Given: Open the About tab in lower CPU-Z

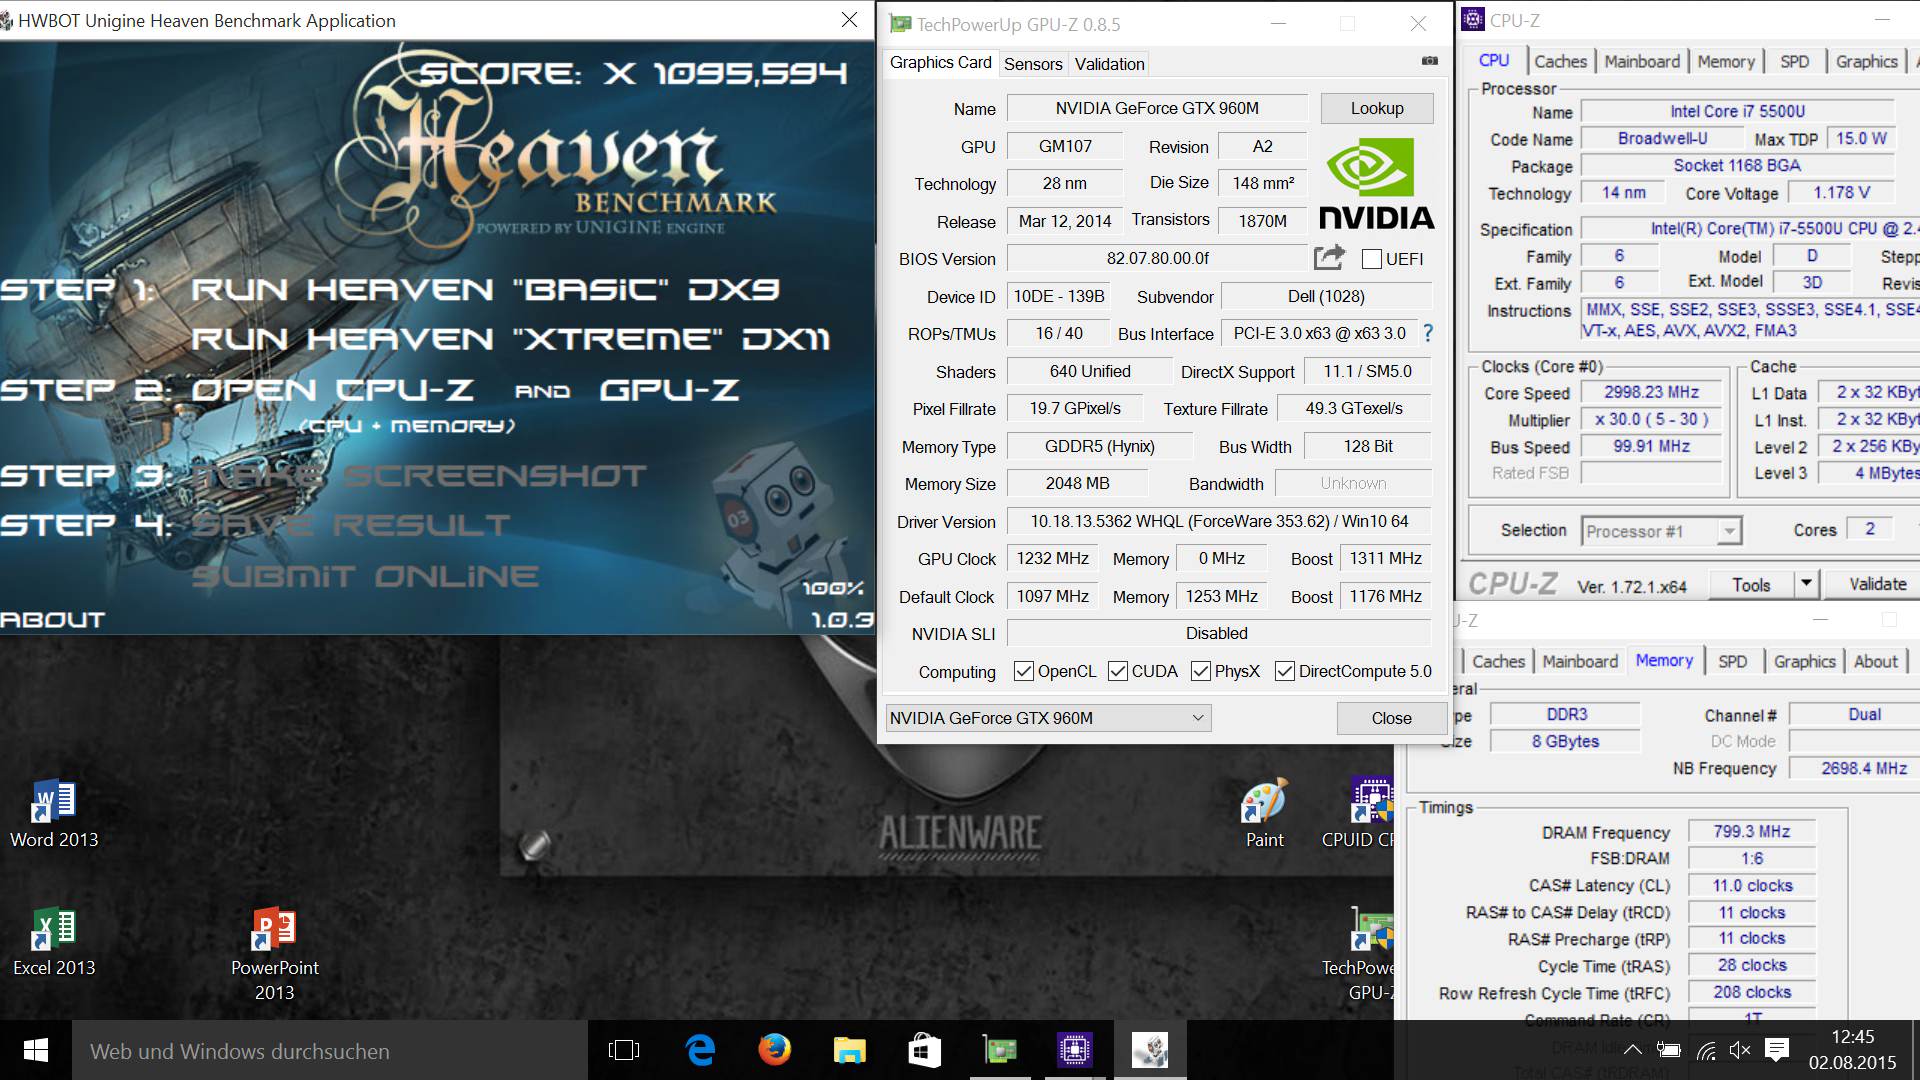Looking at the screenshot, I should coord(1875,661).
